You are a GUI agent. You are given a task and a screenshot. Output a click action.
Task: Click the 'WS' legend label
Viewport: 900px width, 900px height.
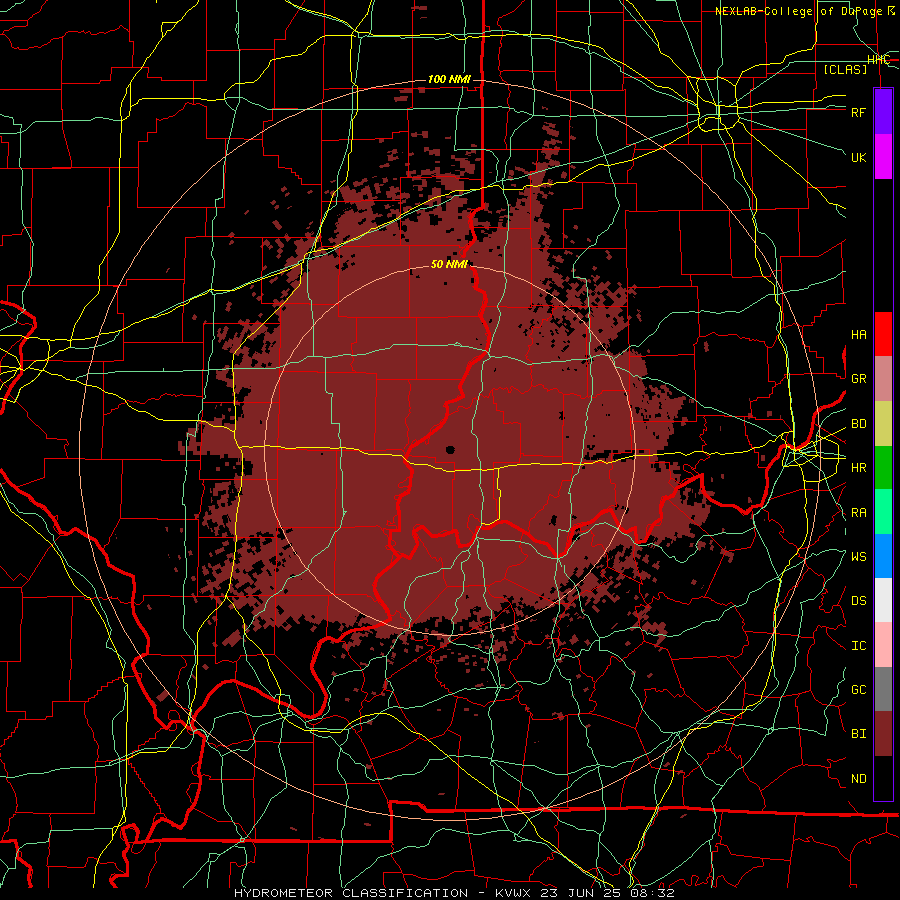pyautogui.click(x=858, y=557)
